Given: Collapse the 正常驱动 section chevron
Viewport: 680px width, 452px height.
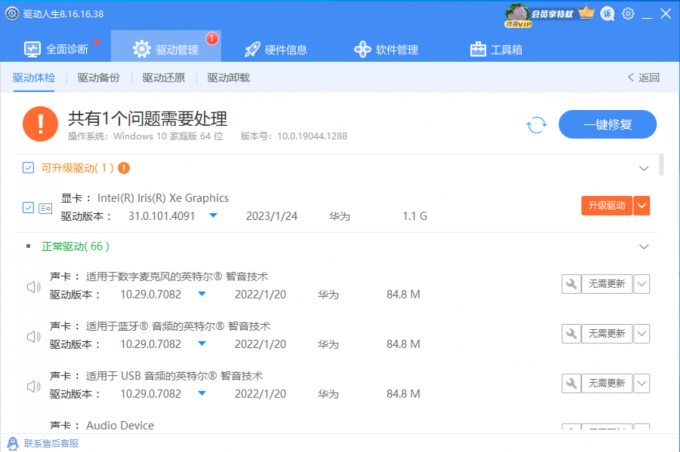Looking at the screenshot, I should [x=644, y=247].
